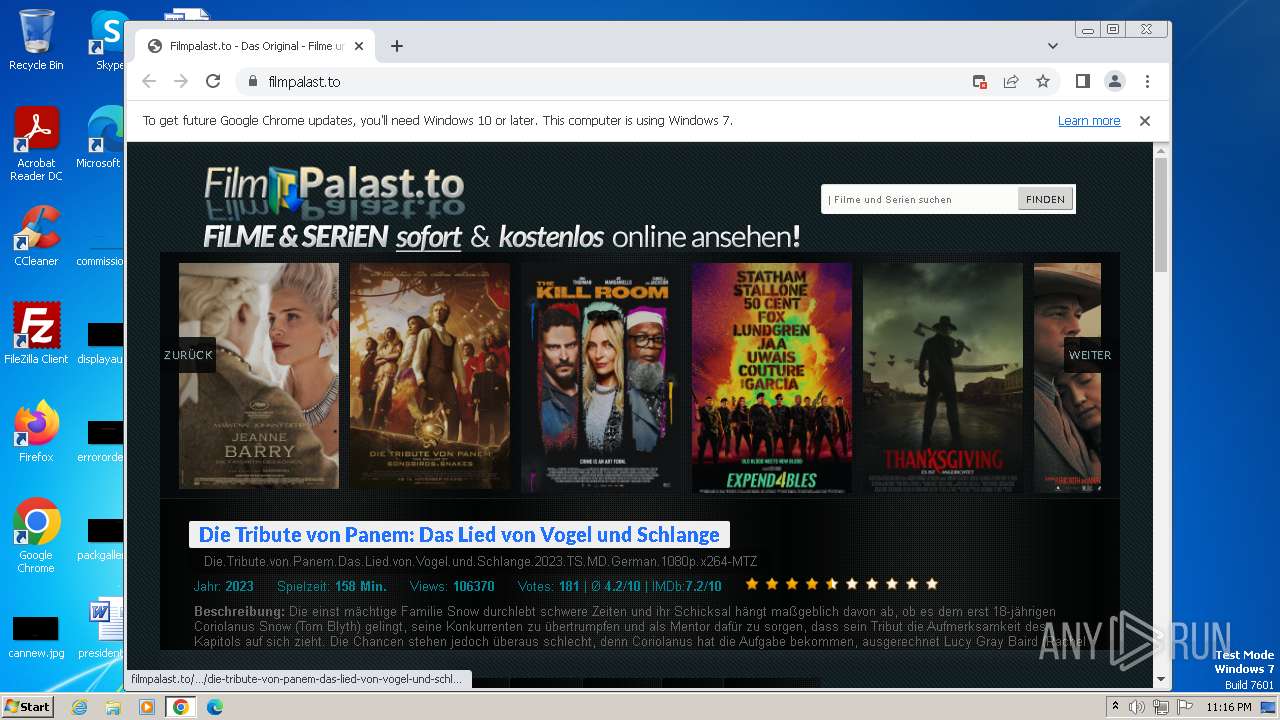The width and height of the screenshot is (1280, 720).
Task: Dismiss the Chrome update notice
Action: click(1145, 121)
